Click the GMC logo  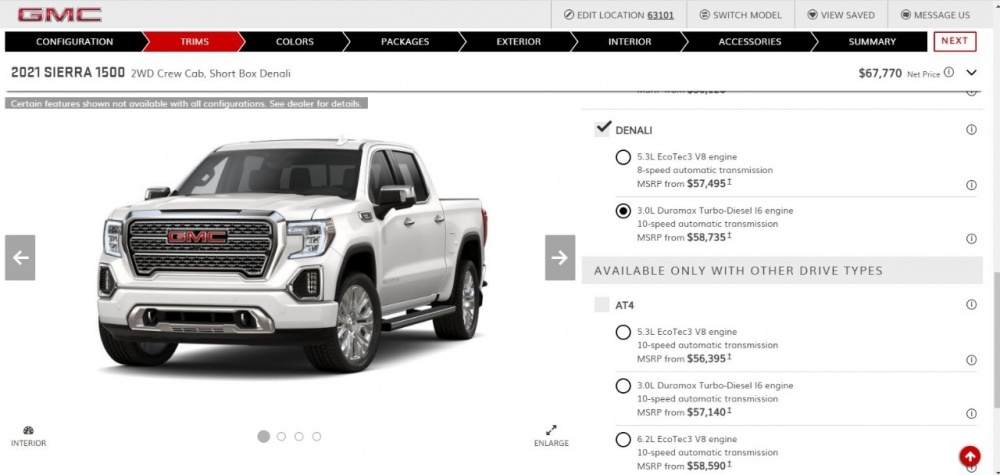click(59, 15)
